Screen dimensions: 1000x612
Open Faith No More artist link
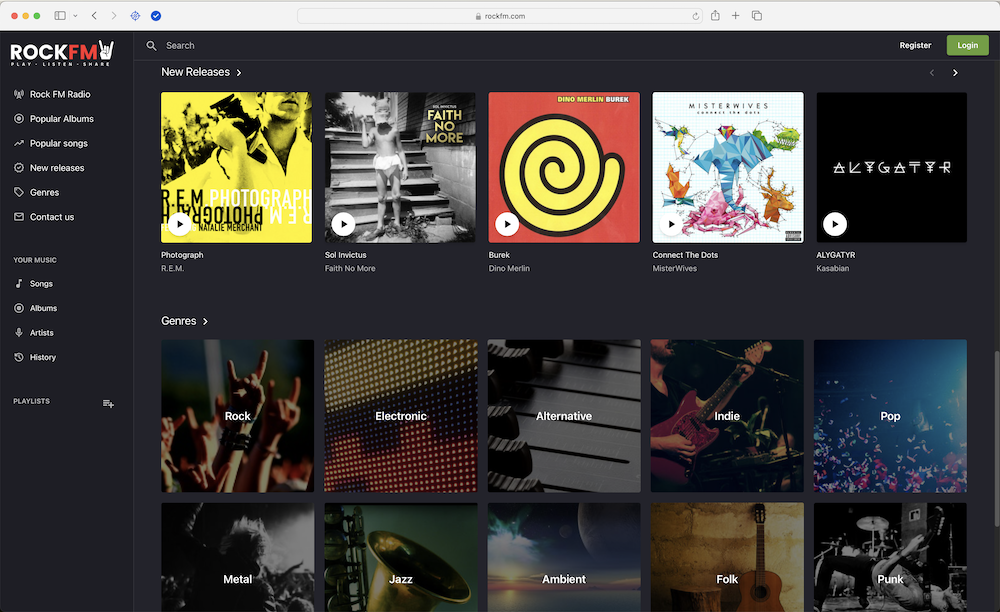[350, 268]
